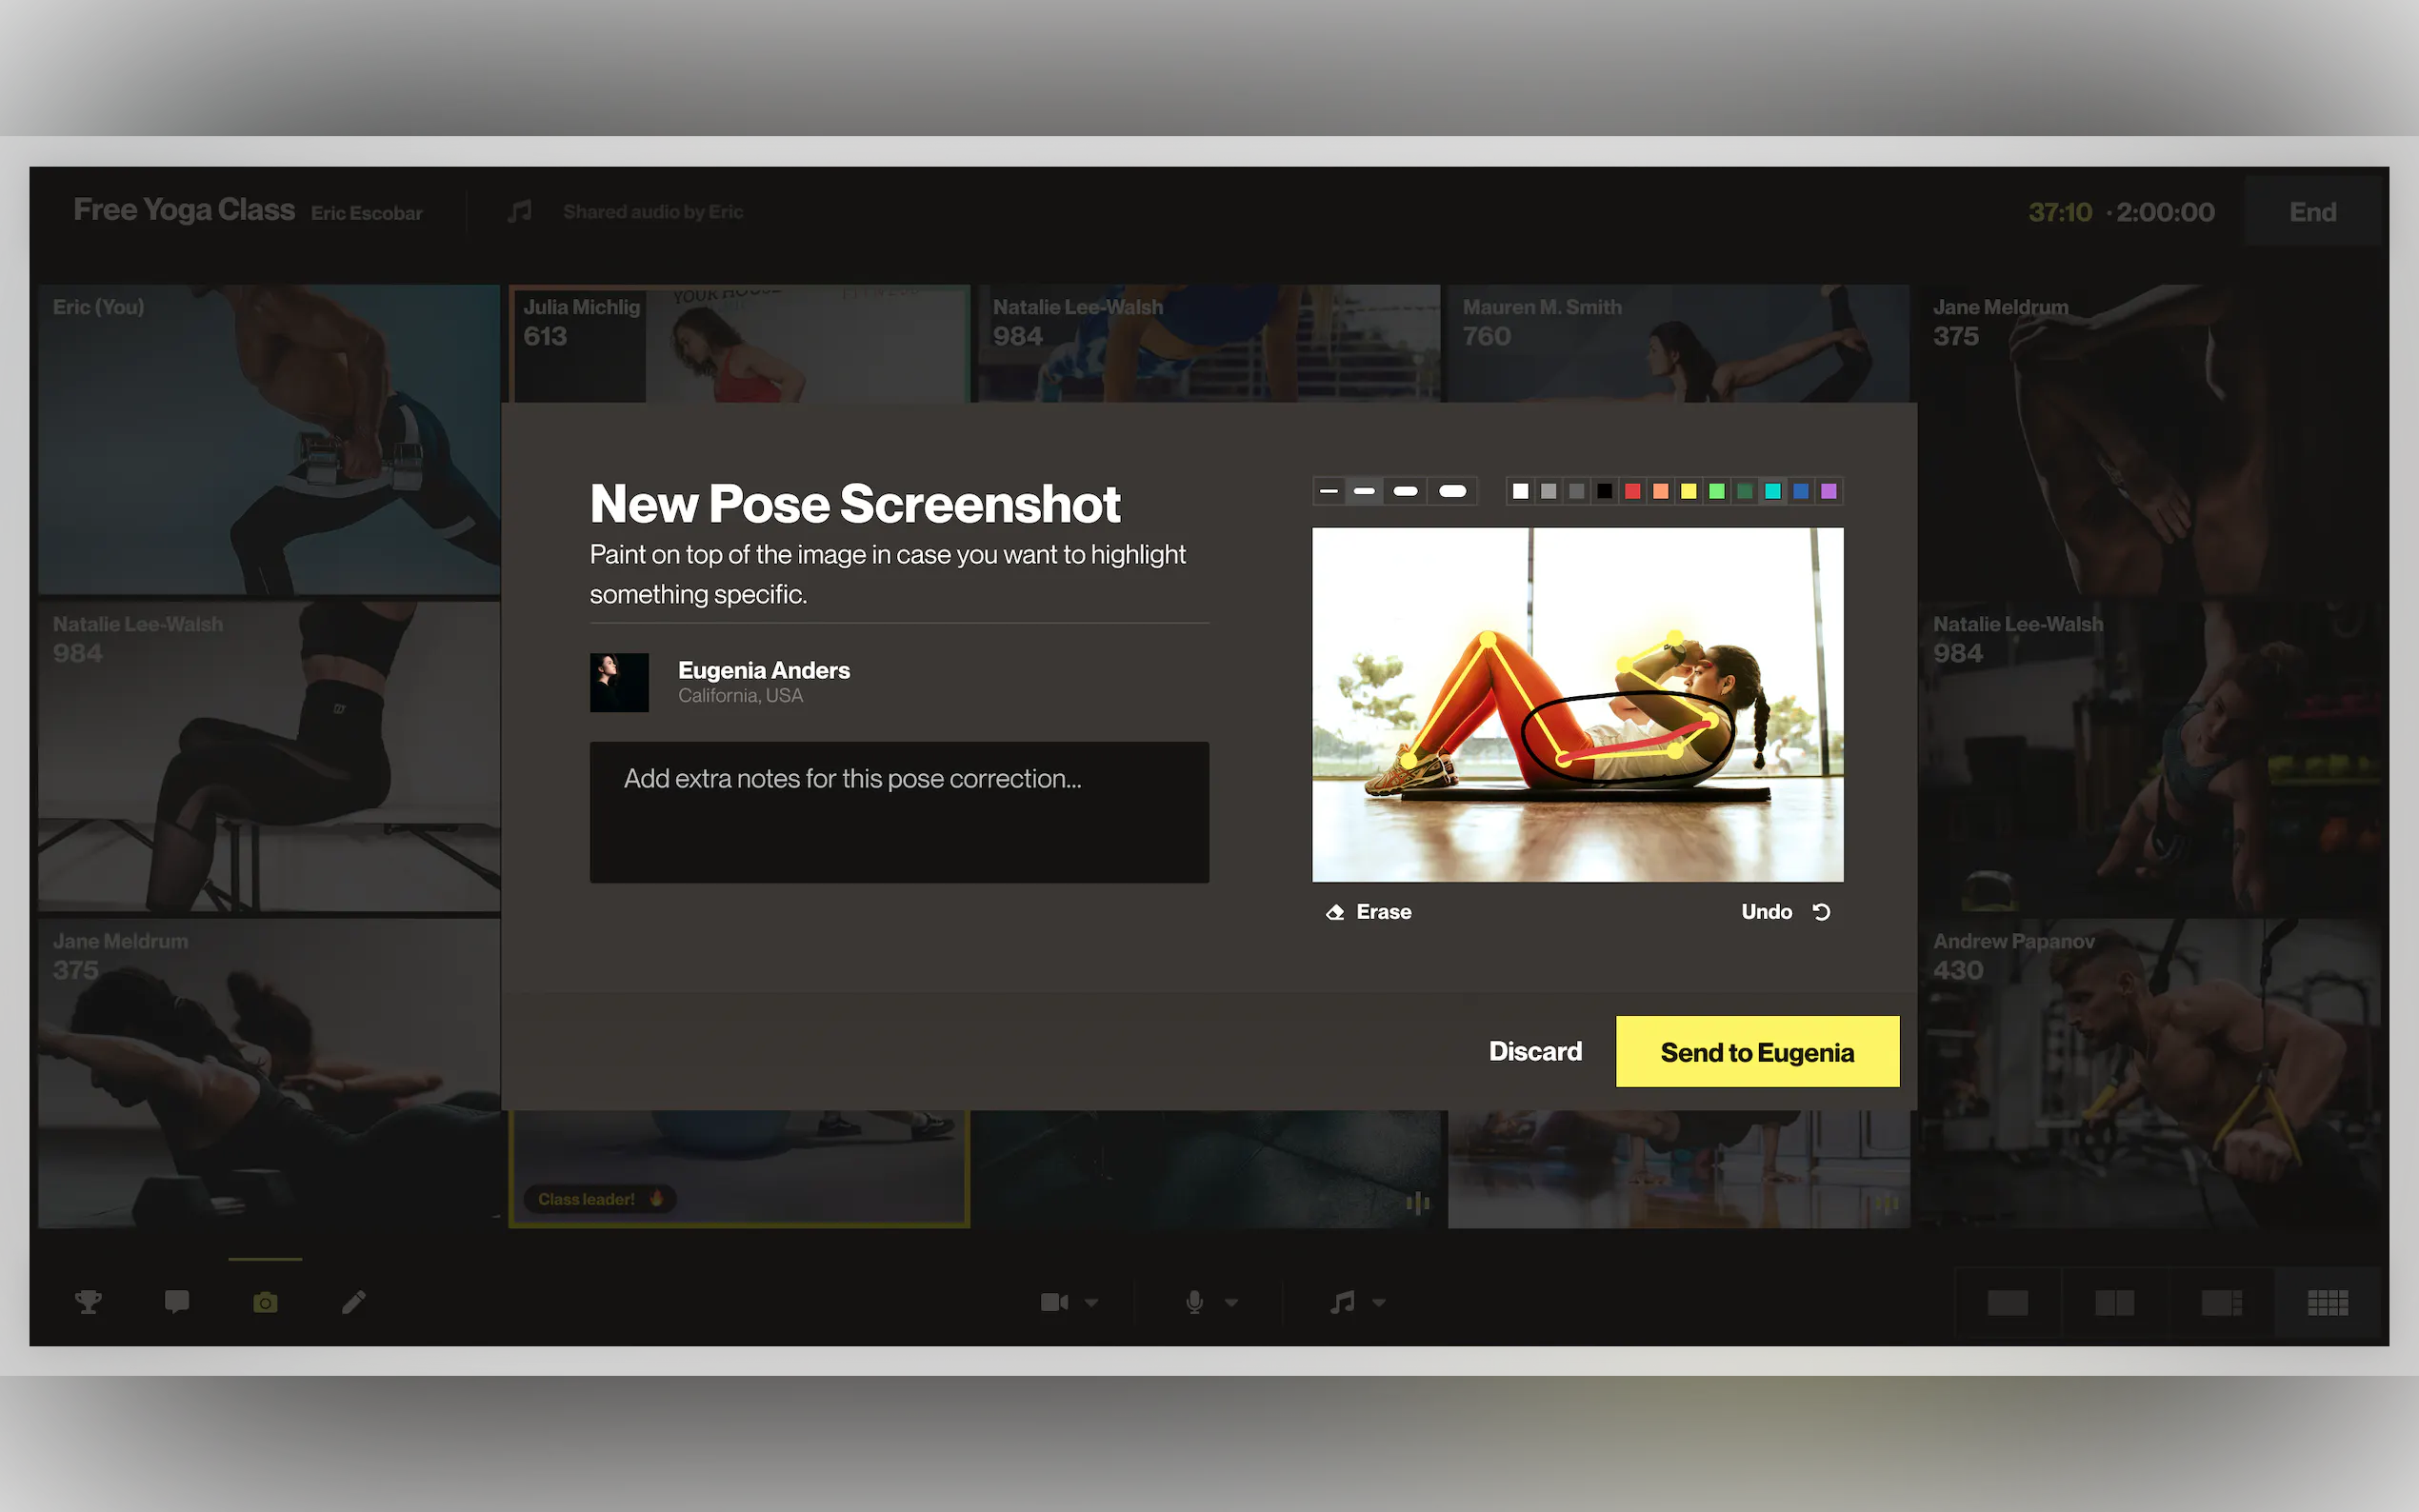The height and width of the screenshot is (1512, 2419).
Task: Pick the light green color swatch
Action: [1716, 491]
